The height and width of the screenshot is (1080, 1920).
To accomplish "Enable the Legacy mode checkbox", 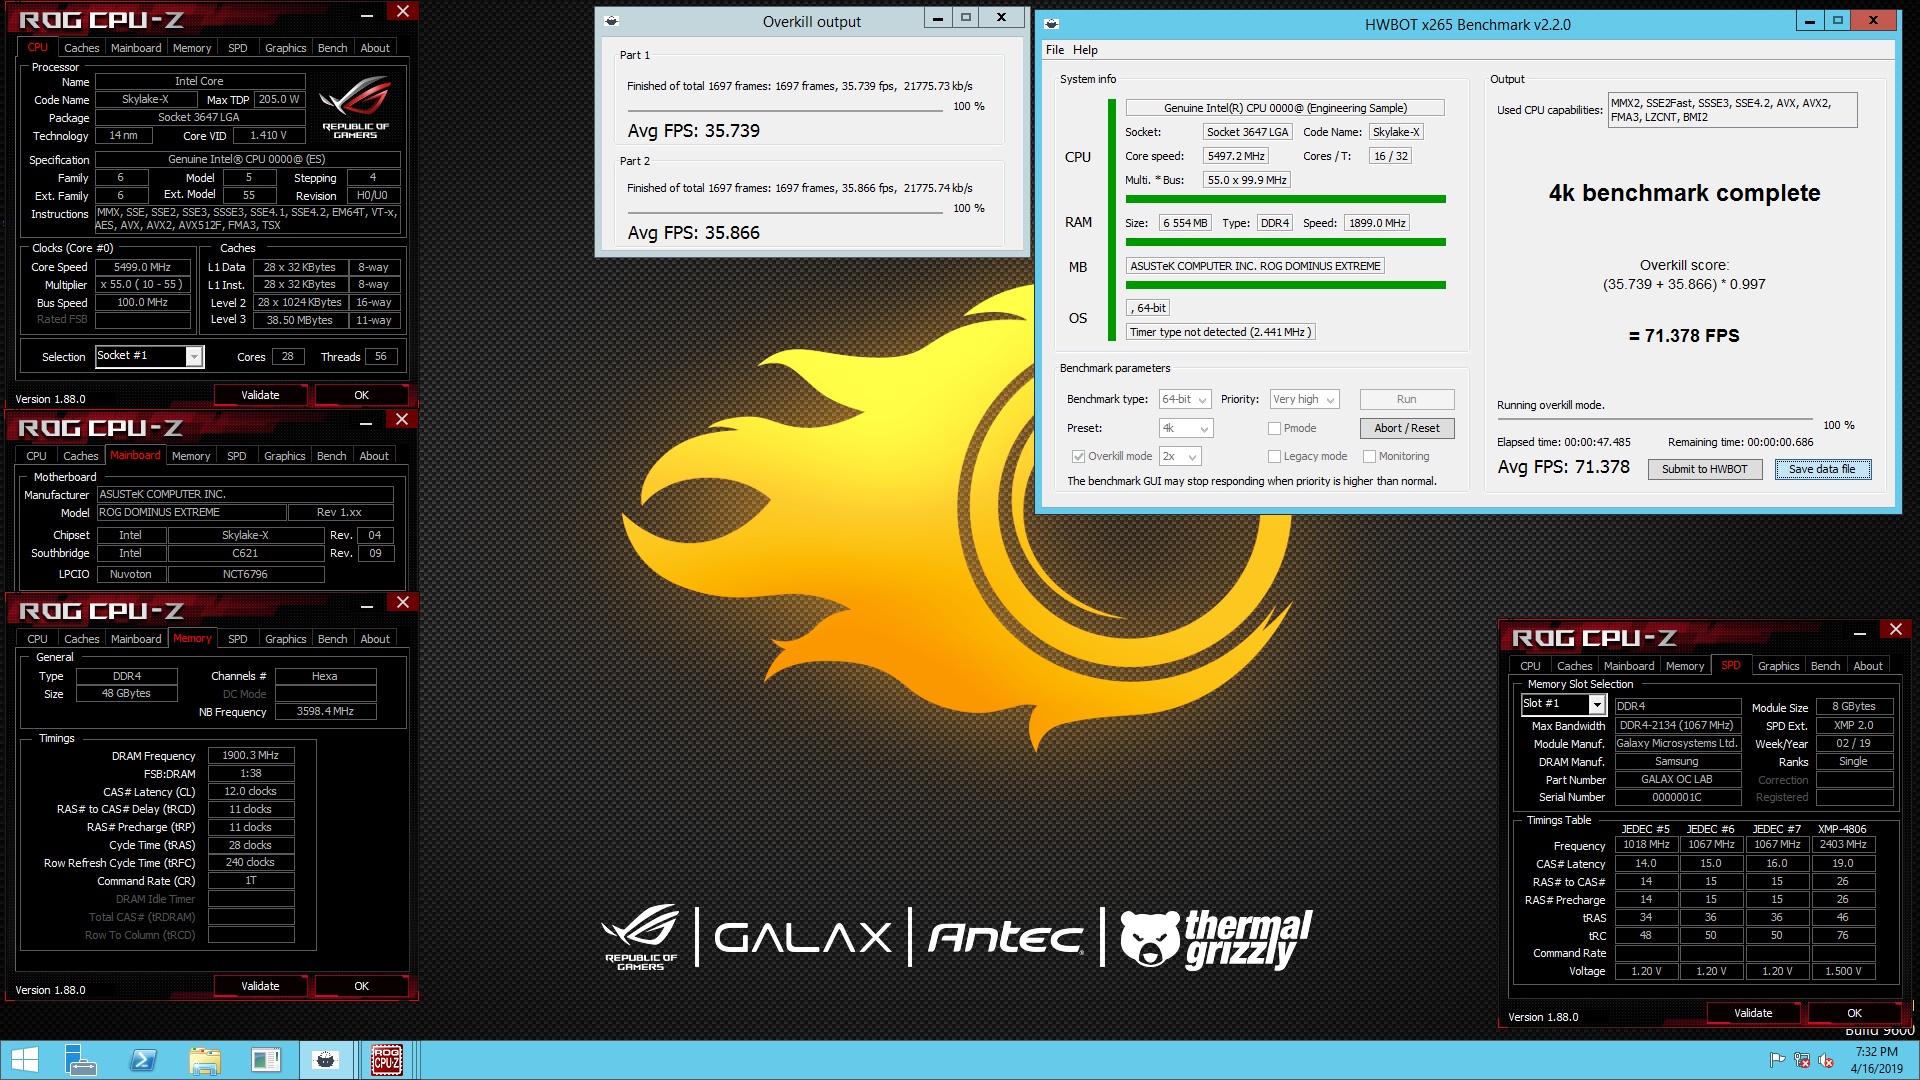I will pos(1274,456).
